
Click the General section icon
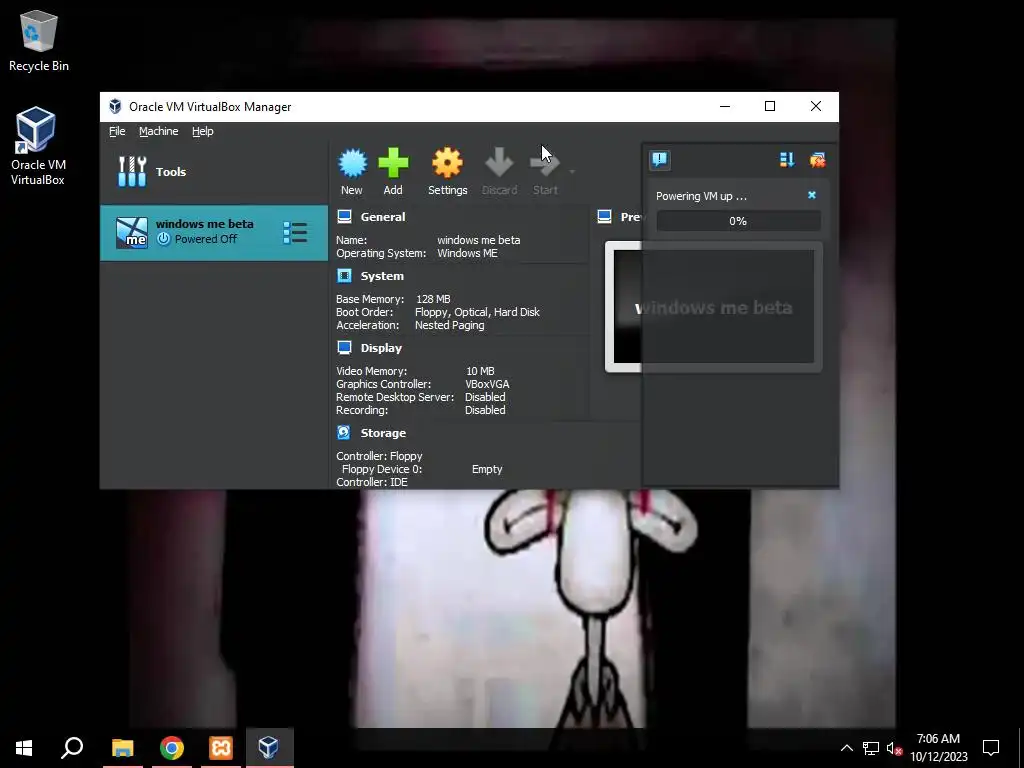pos(344,217)
